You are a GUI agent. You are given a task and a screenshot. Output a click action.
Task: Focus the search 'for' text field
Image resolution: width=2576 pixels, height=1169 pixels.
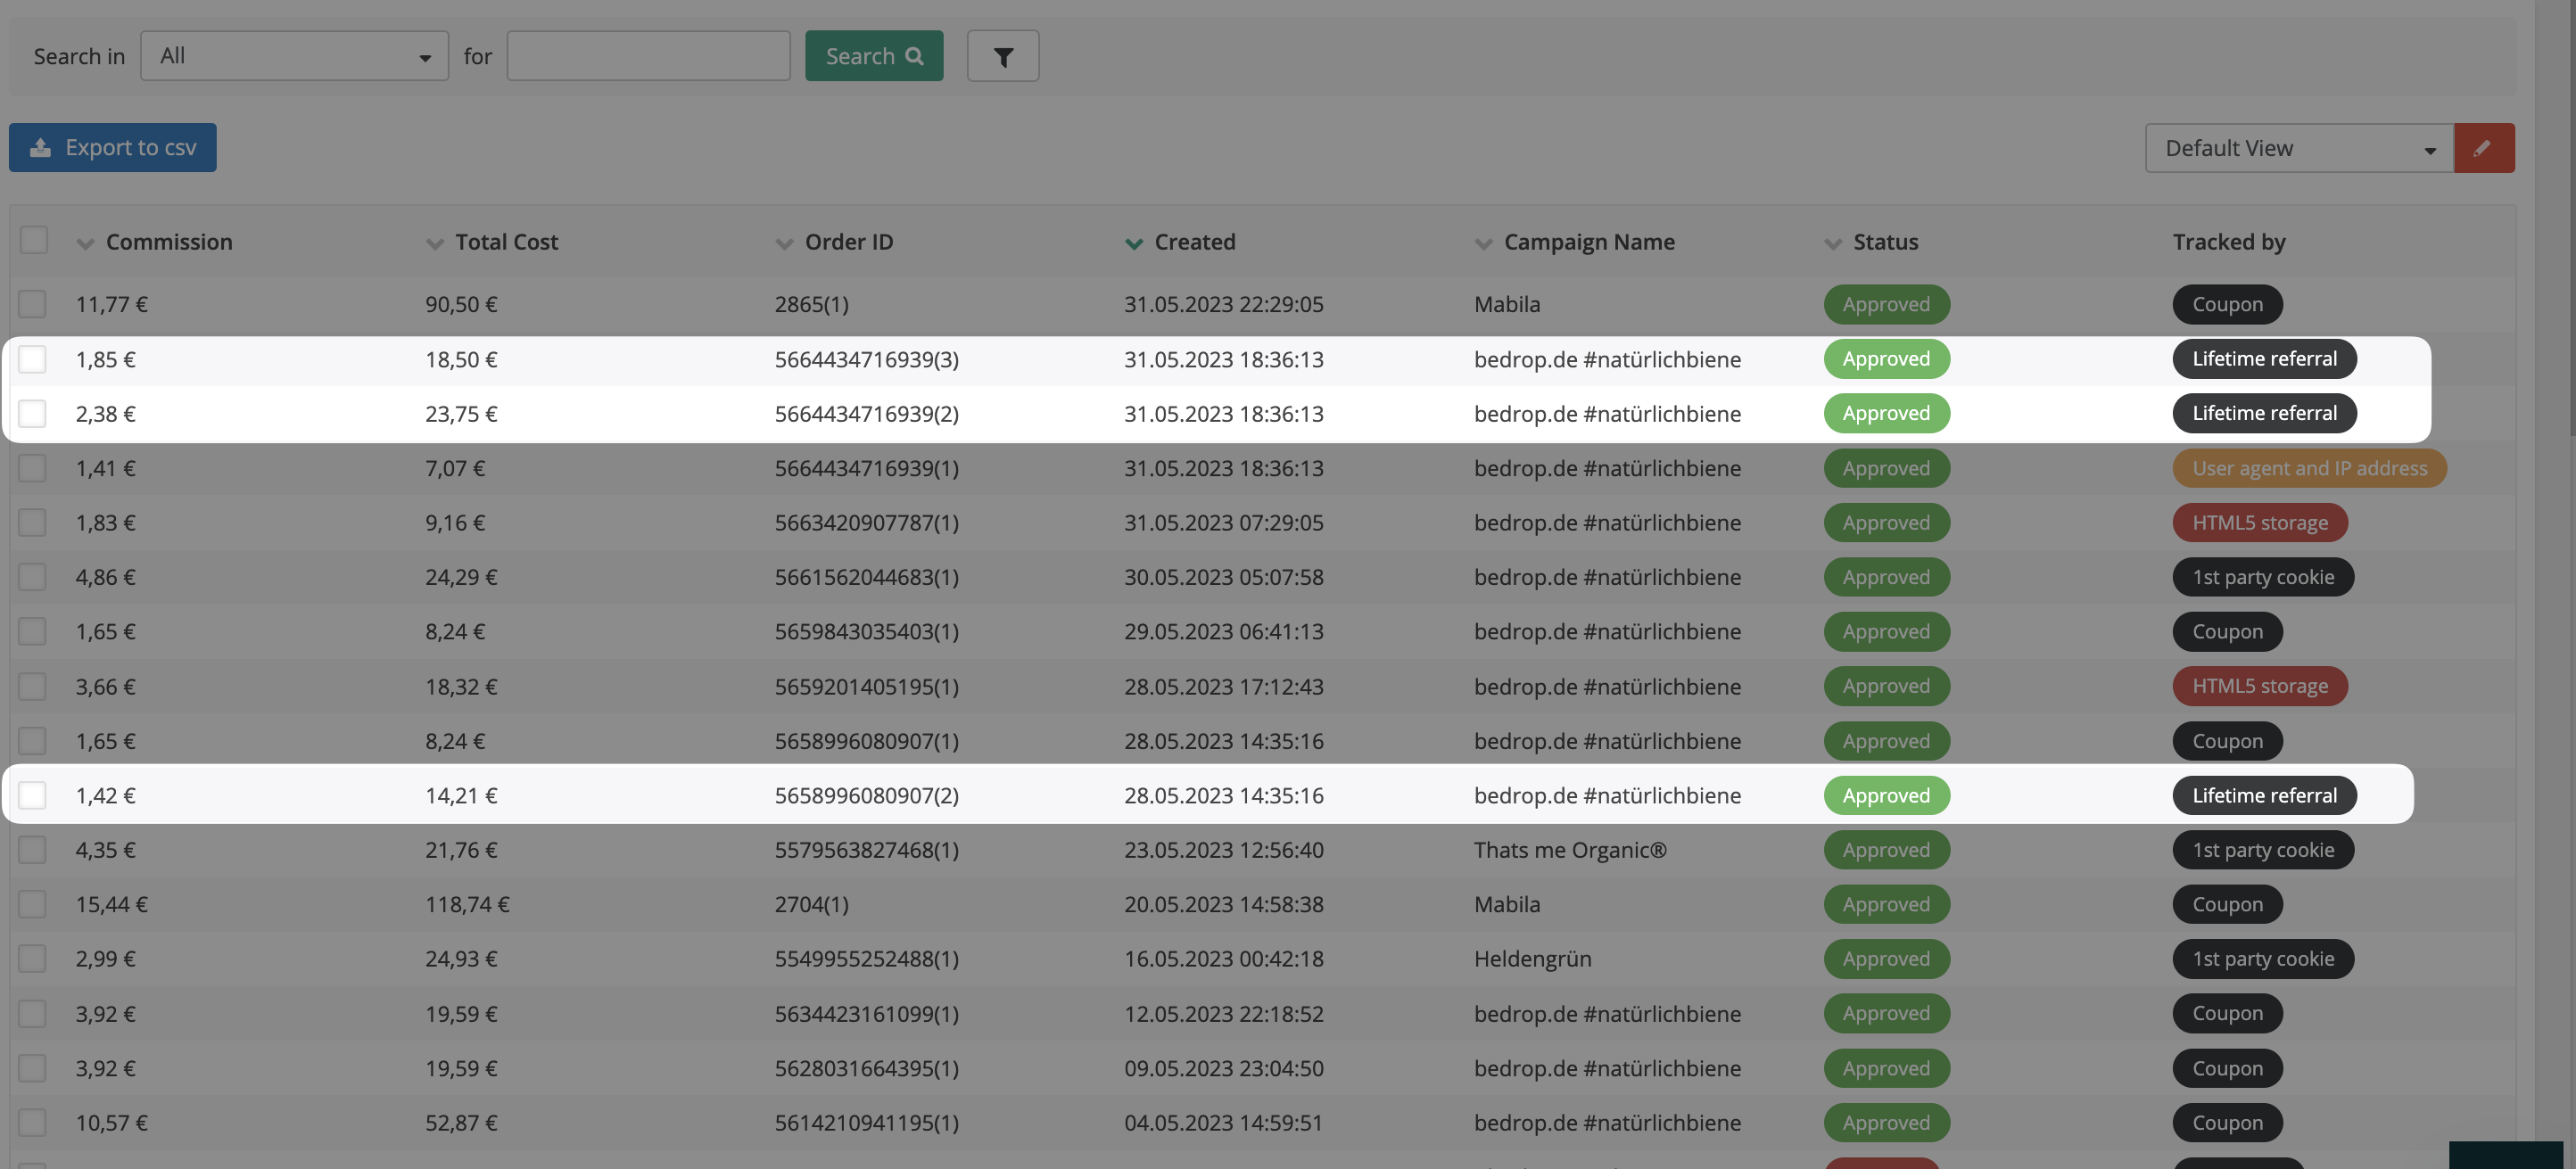[648, 56]
